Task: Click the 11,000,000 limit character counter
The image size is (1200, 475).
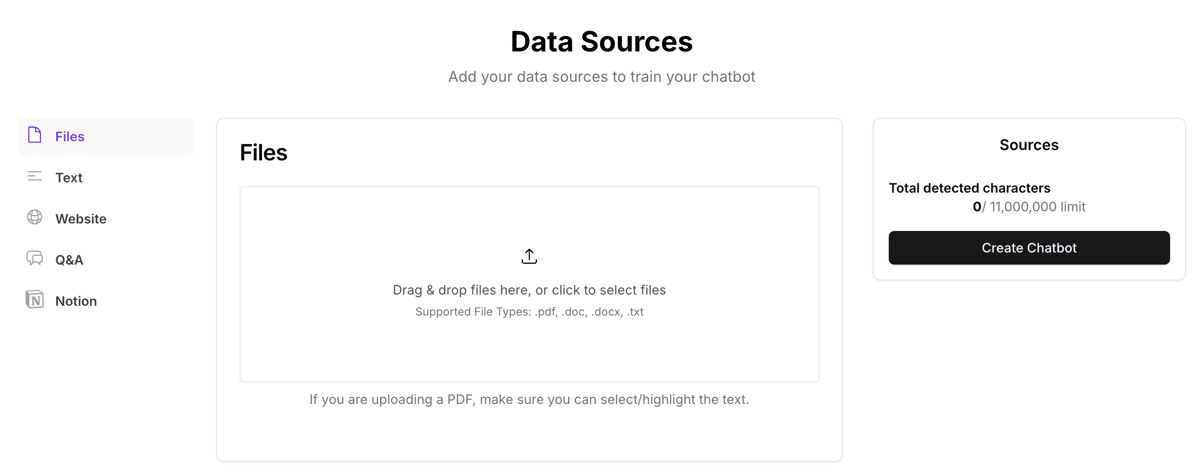Action: click(x=1029, y=207)
